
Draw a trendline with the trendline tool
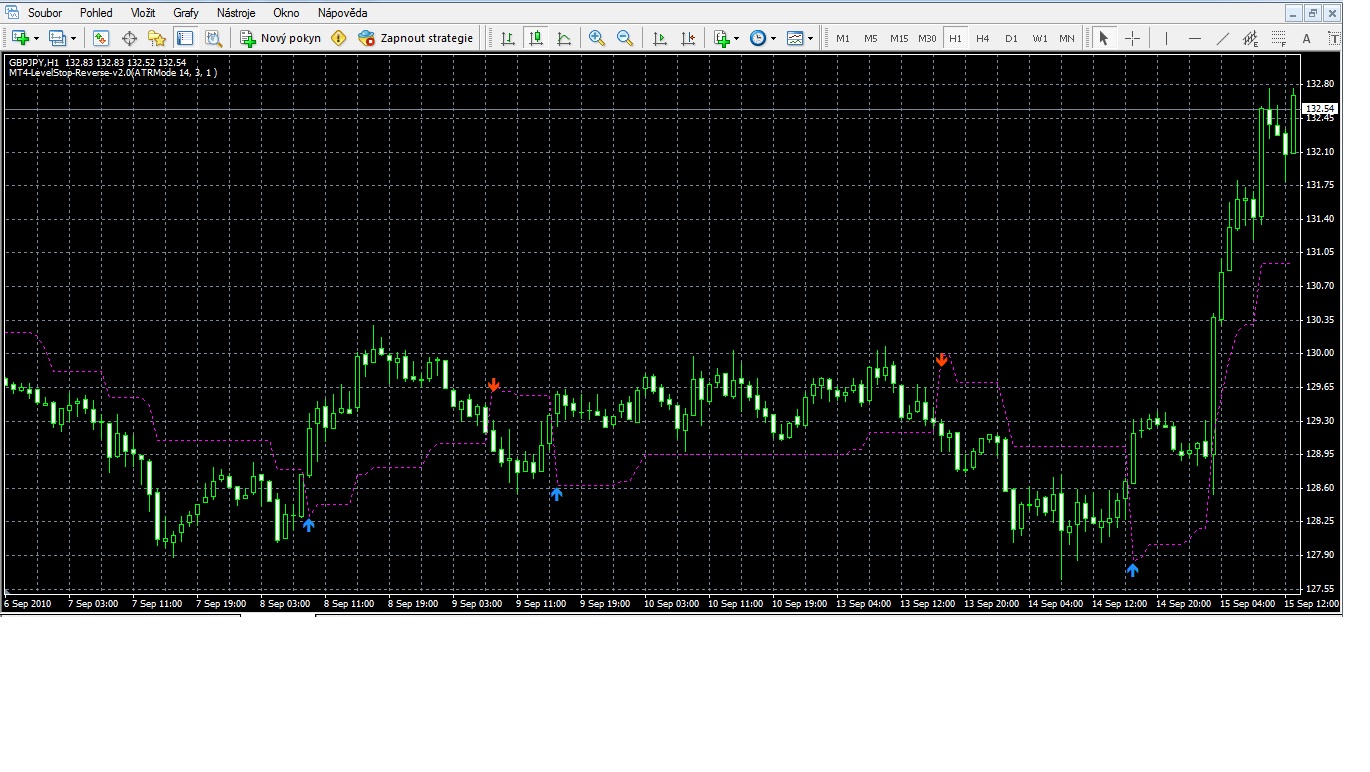1222,38
